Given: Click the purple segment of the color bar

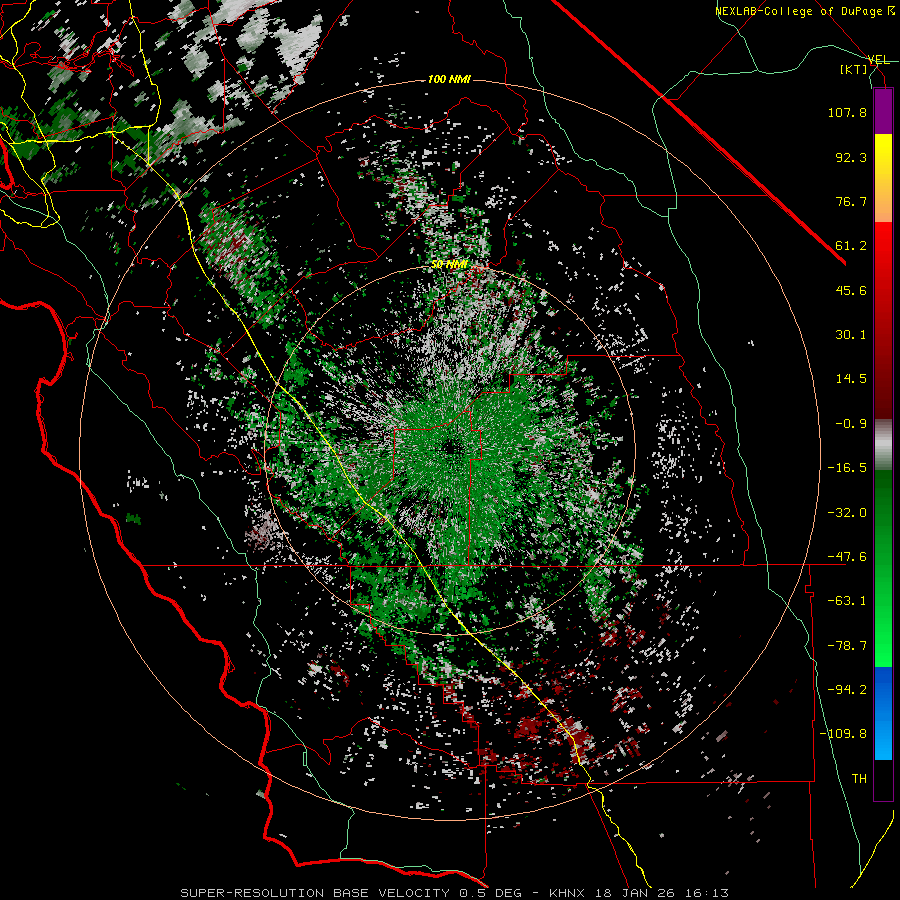Looking at the screenshot, I should [883, 111].
